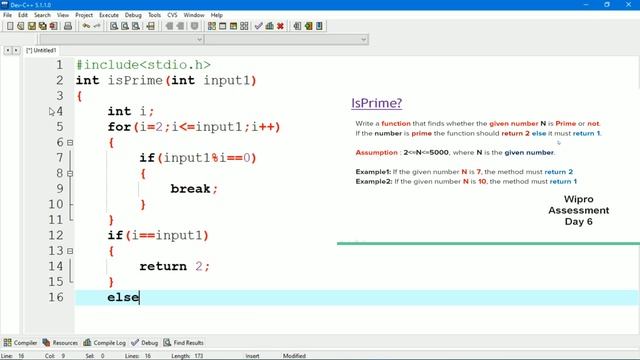640x360 pixels.
Task: Click return 2 on line 14
Action: [174, 267]
